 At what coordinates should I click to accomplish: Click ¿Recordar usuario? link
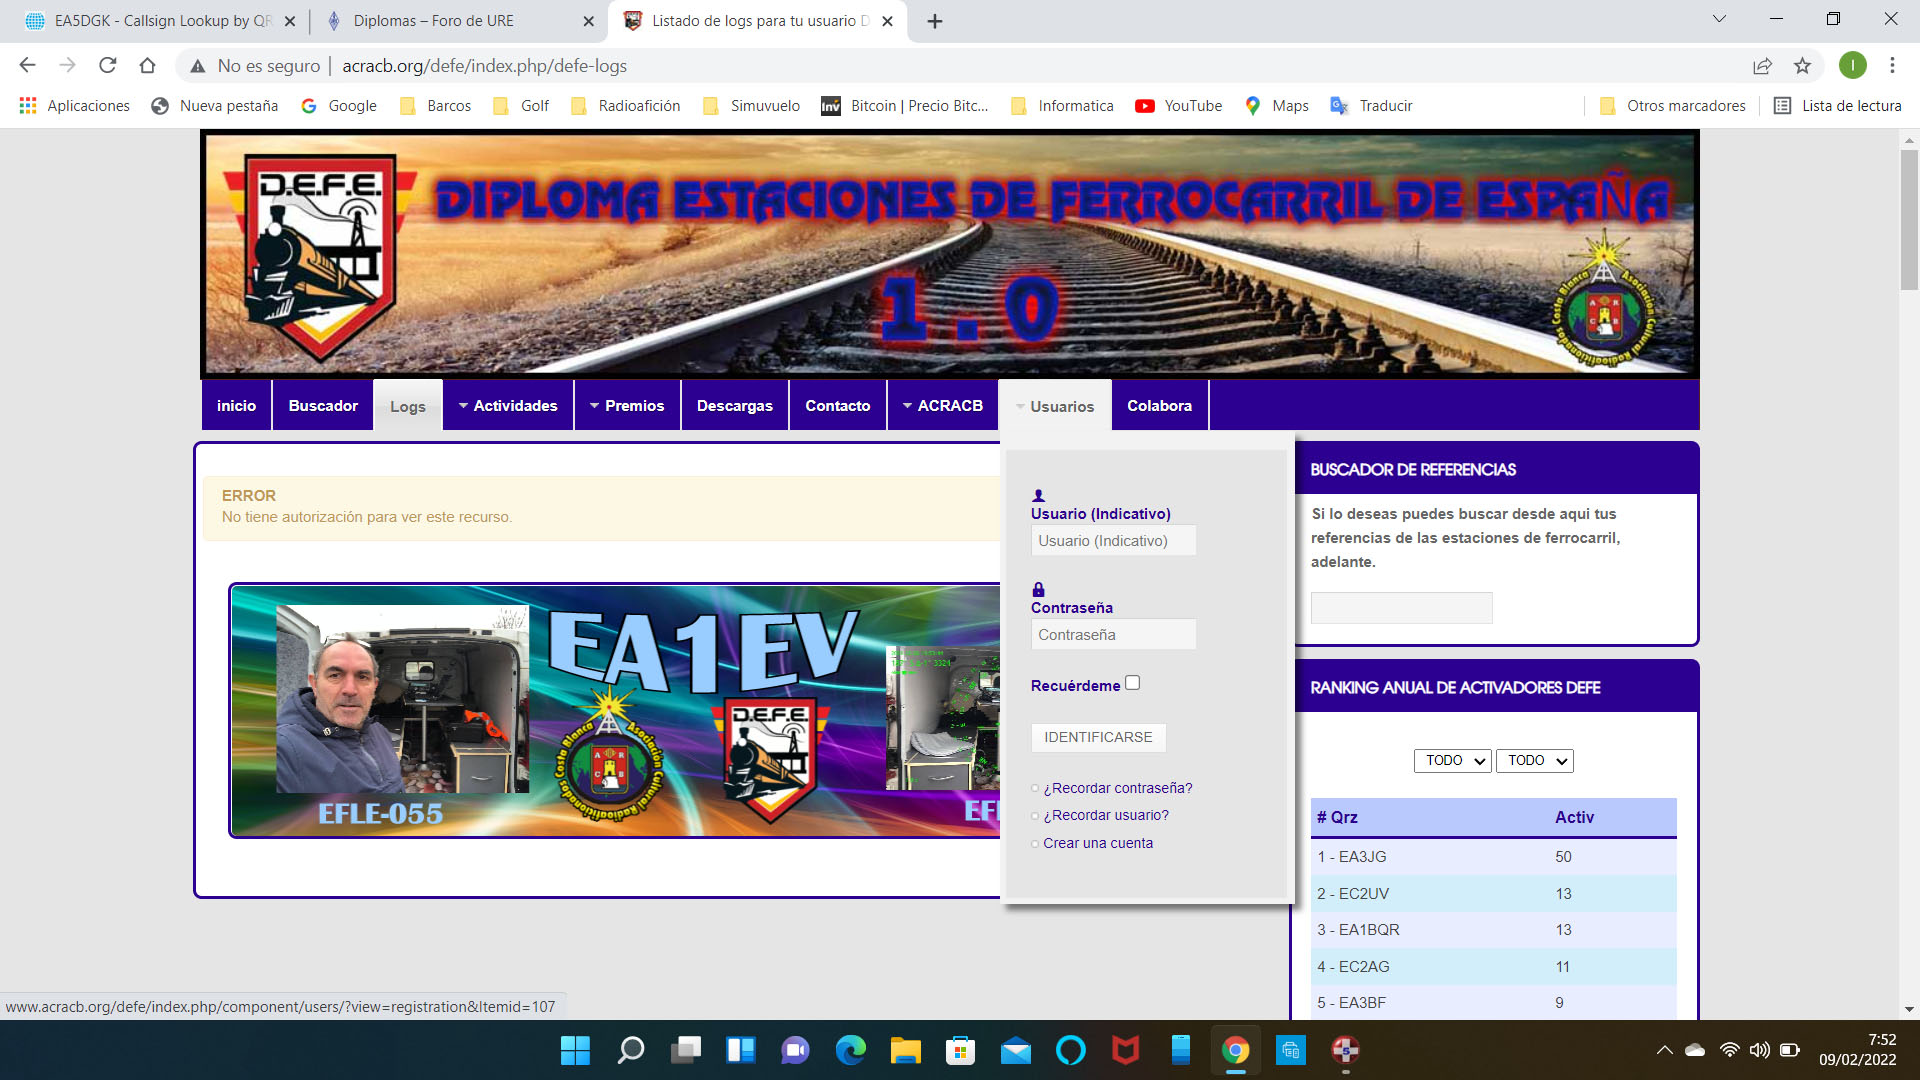(1106, 815)
